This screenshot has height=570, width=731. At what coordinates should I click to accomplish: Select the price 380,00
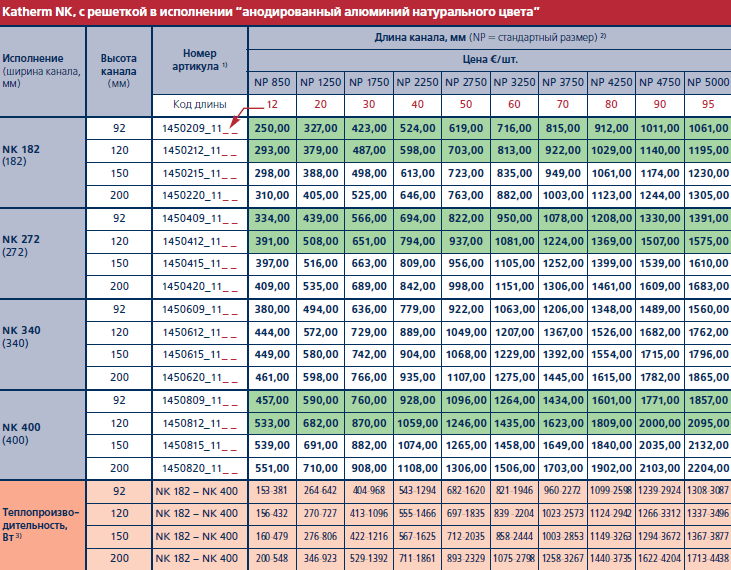(x=272, y=309)
